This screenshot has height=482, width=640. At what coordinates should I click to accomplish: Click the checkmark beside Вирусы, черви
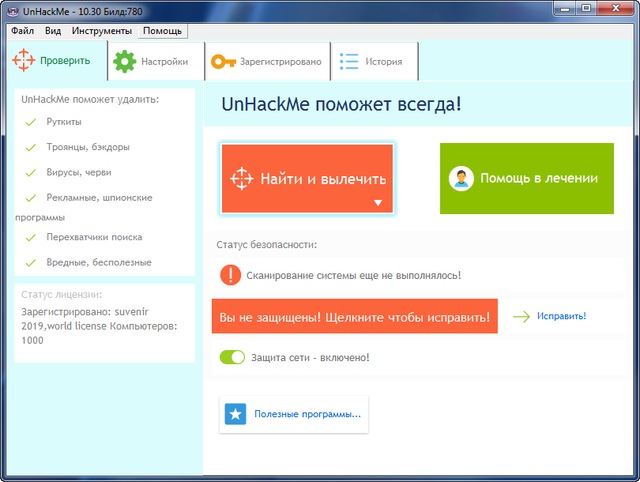click(31, 172)
